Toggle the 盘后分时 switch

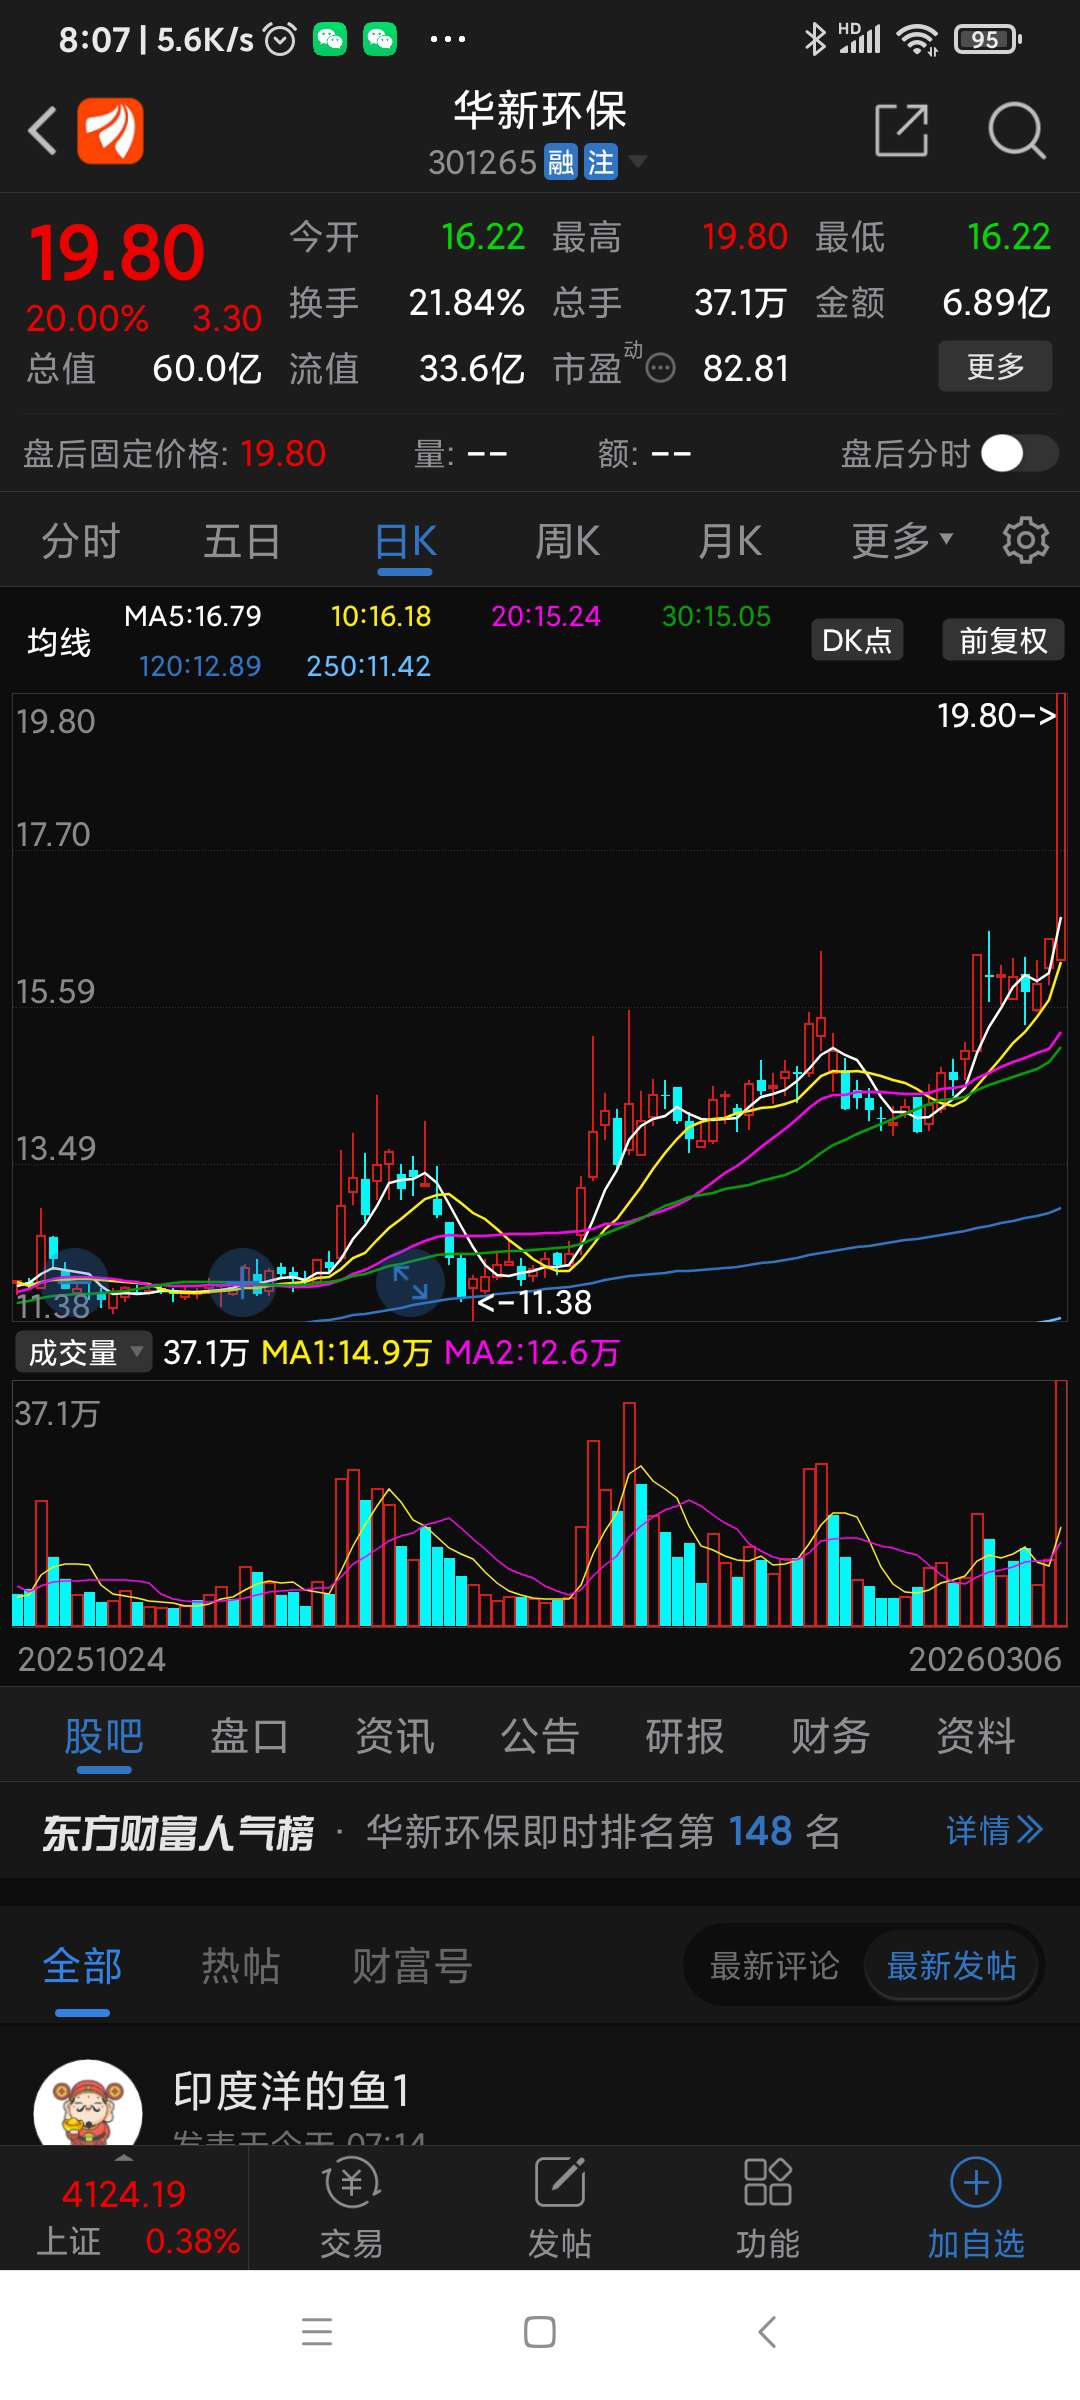point(1019,454)
